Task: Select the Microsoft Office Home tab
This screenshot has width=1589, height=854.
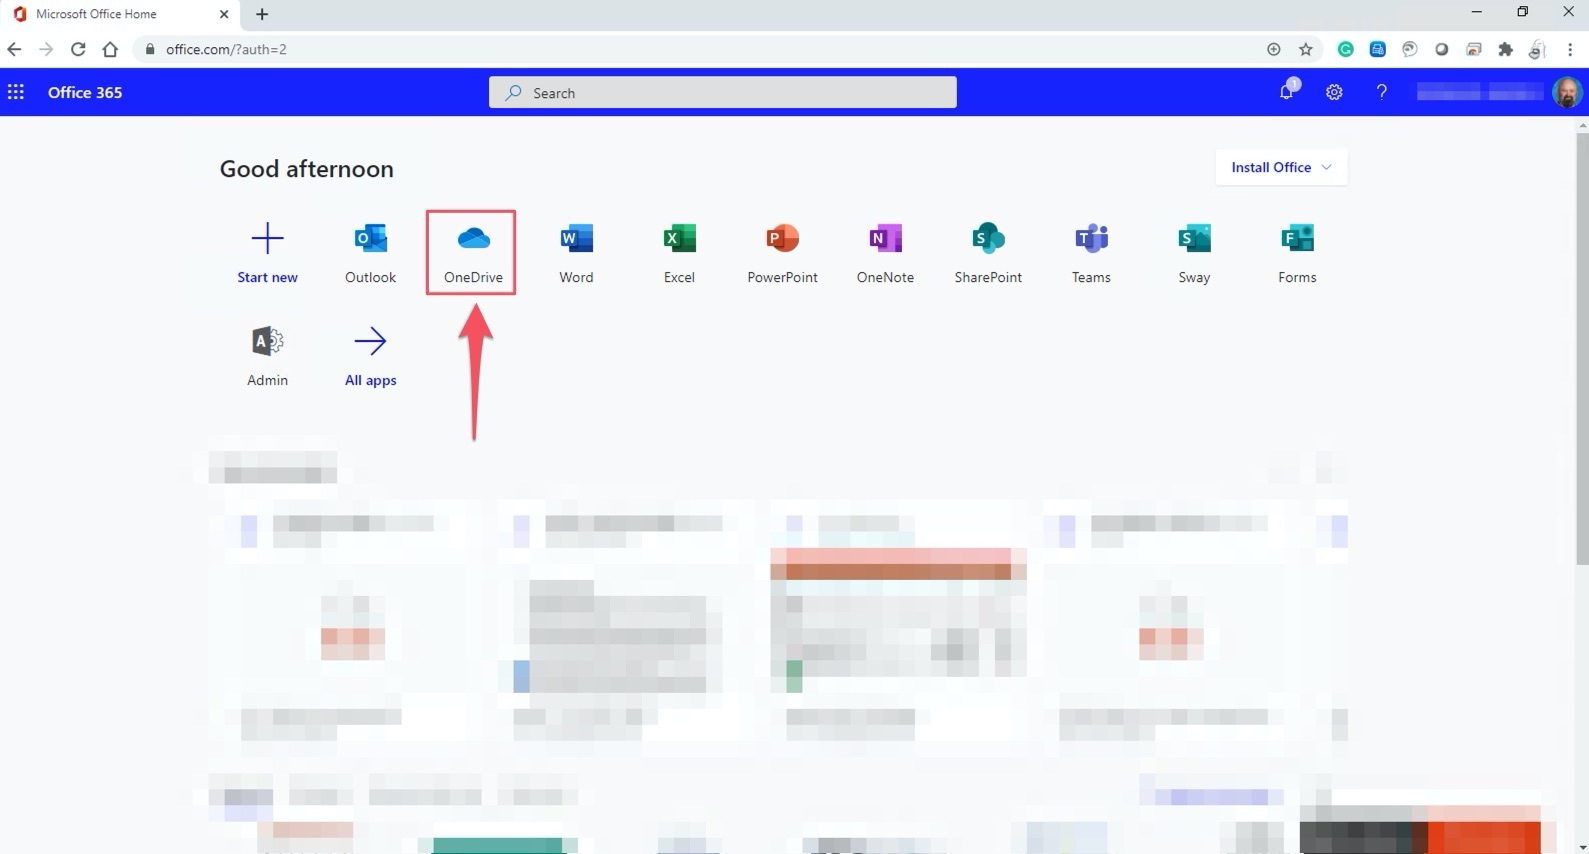Action: coord(120,14)
